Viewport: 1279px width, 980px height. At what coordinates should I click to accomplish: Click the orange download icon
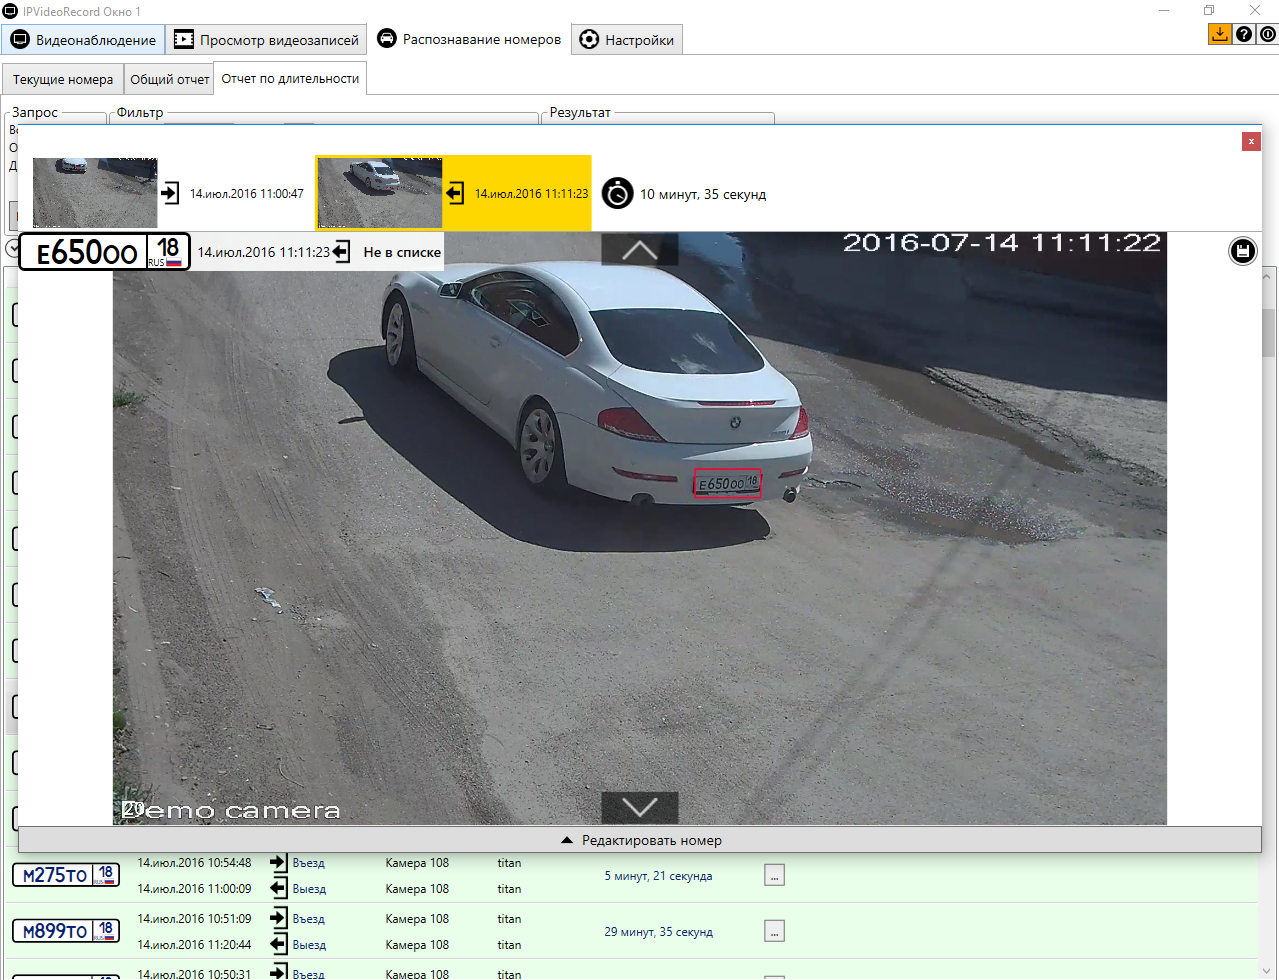pyautogui.click(x=1219, y=34)
